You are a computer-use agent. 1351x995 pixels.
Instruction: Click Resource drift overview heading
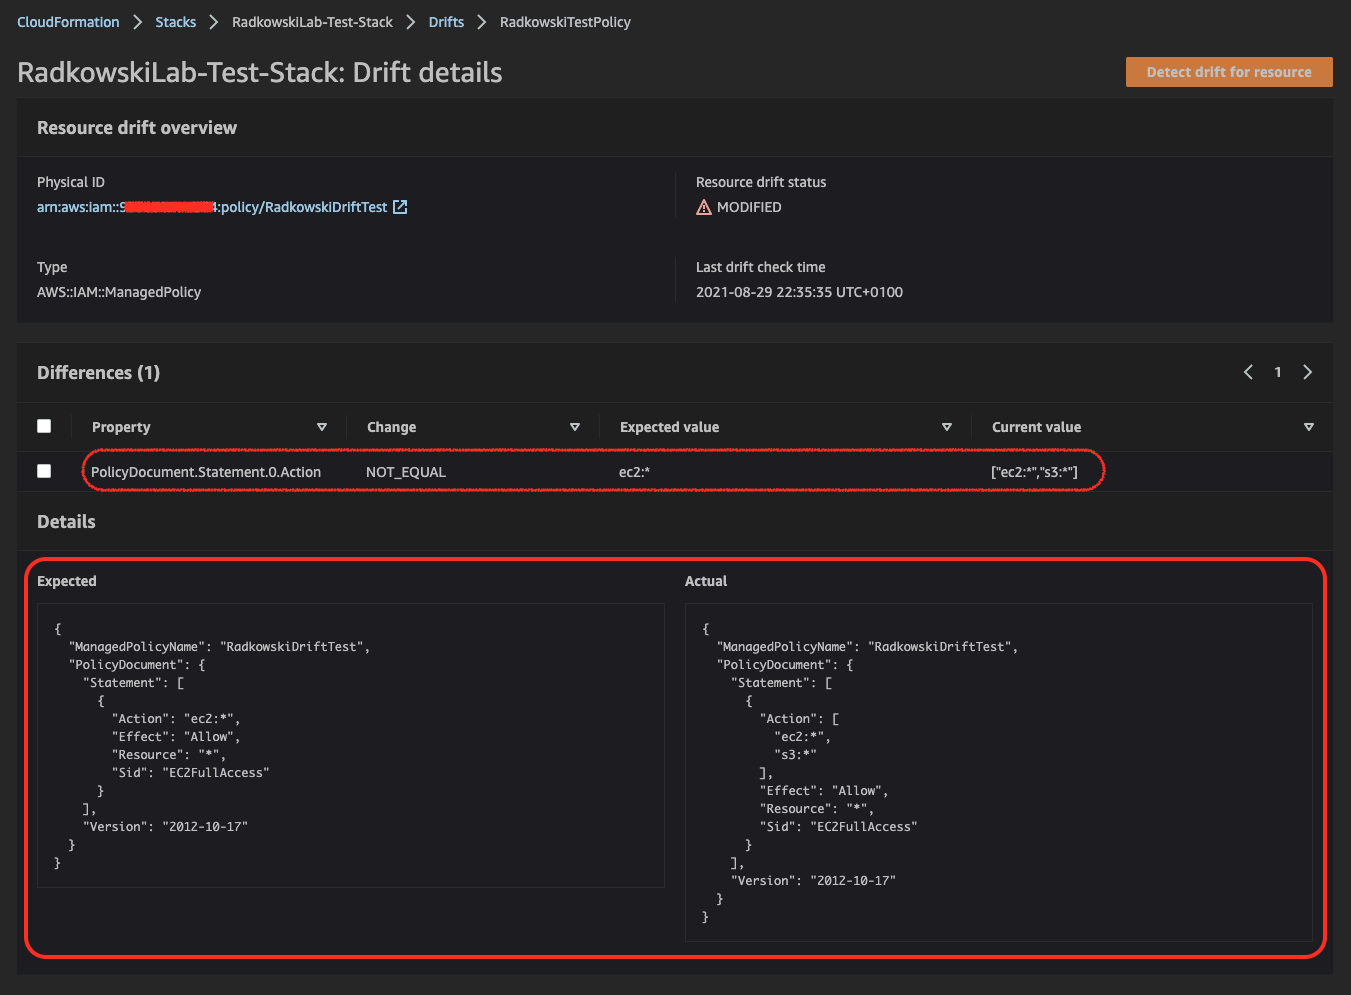click(137, 128)
